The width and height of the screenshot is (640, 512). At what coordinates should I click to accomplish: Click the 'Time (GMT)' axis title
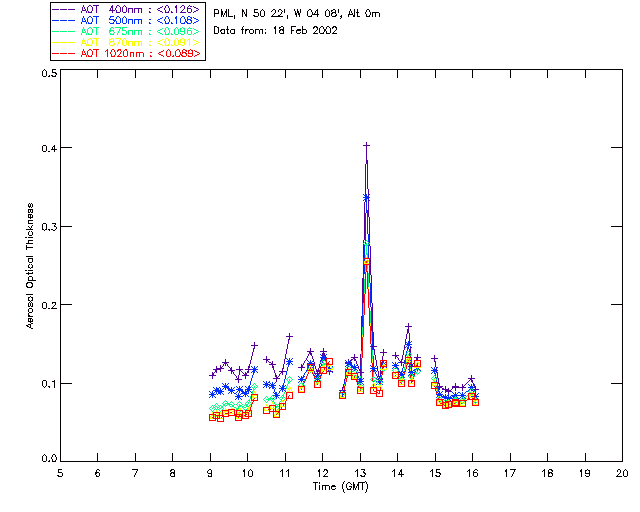click(341, 487)
